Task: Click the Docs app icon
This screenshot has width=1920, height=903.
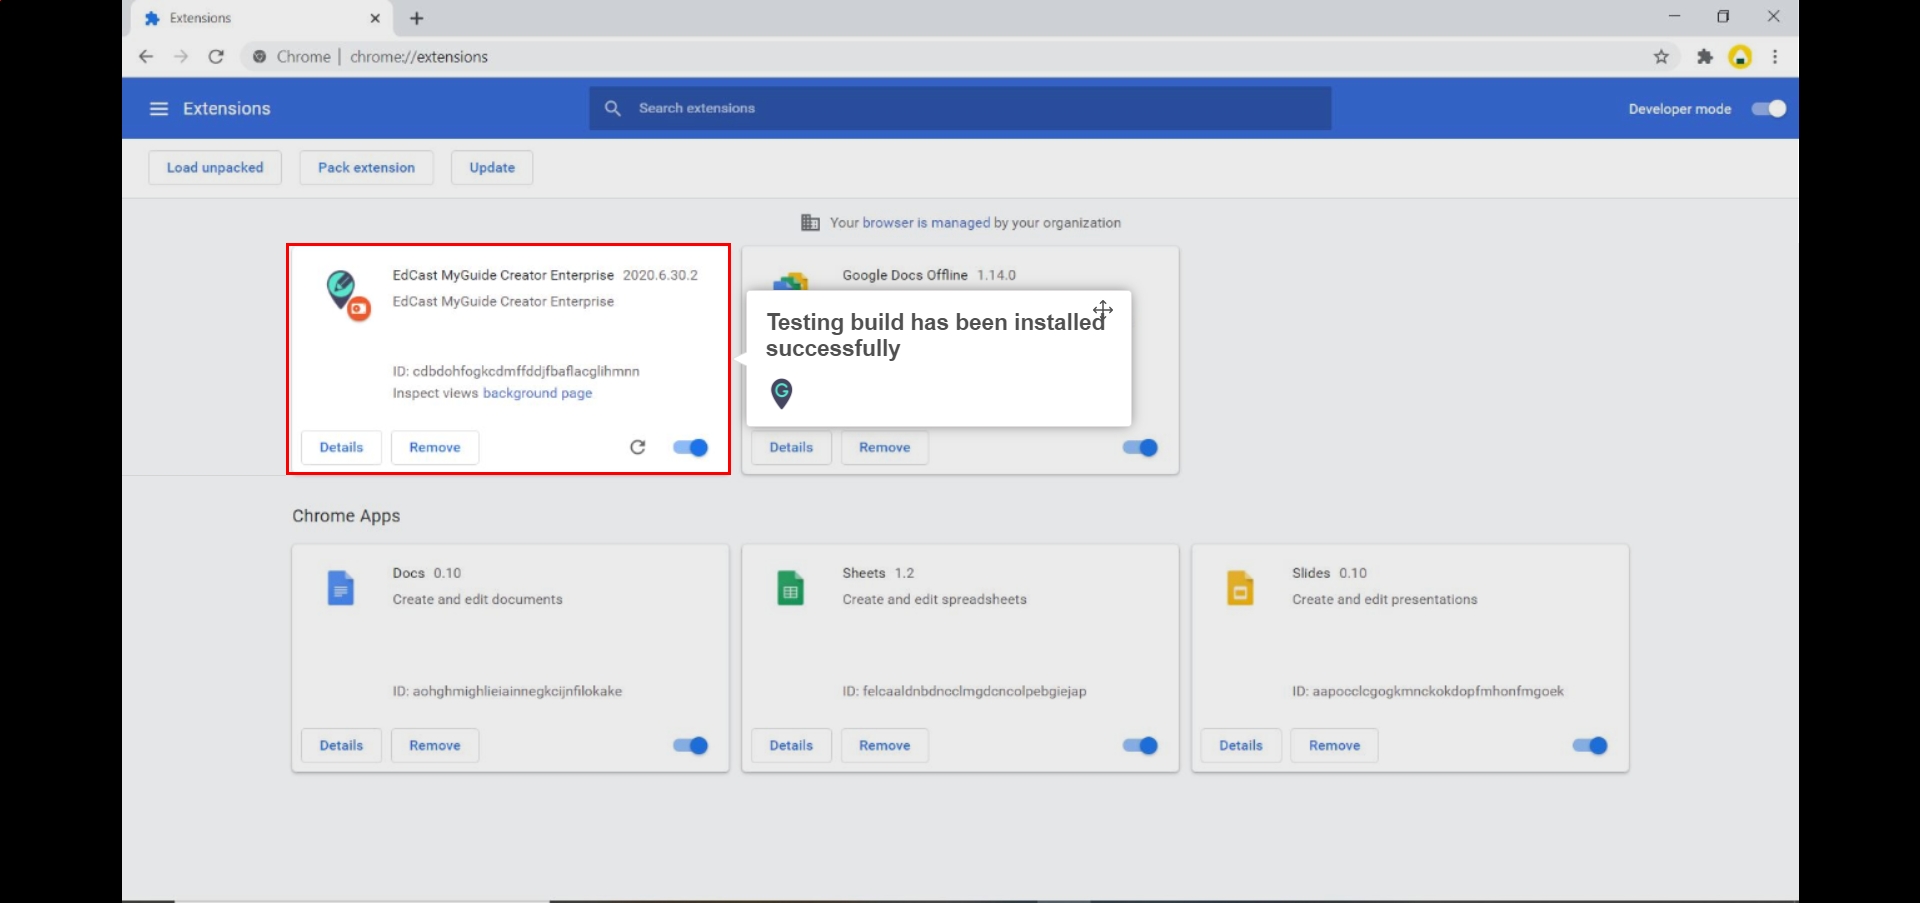Action: 341,588
